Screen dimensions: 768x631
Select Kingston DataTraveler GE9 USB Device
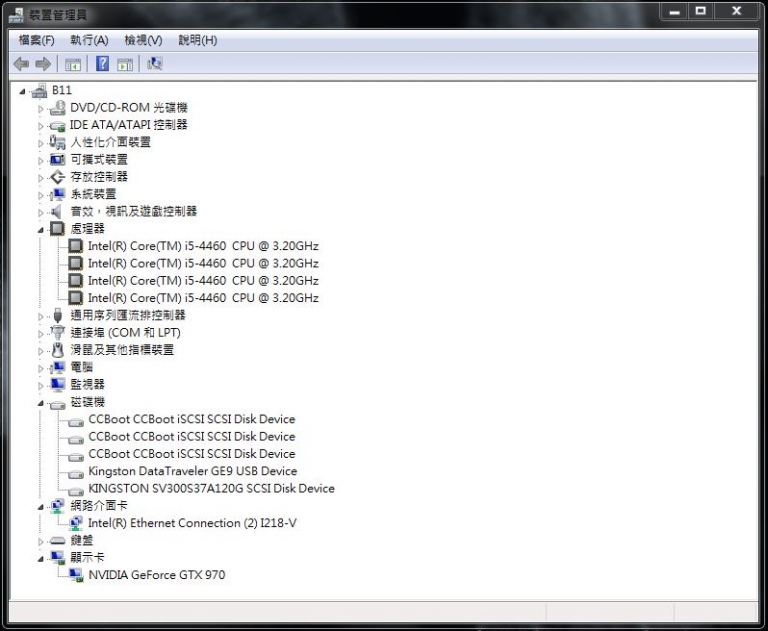click(192, 471)
